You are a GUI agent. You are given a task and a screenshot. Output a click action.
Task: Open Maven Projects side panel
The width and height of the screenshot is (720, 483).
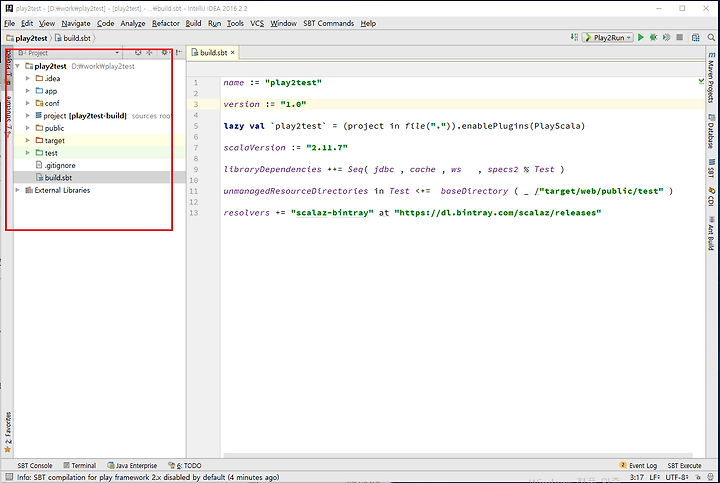711,77
